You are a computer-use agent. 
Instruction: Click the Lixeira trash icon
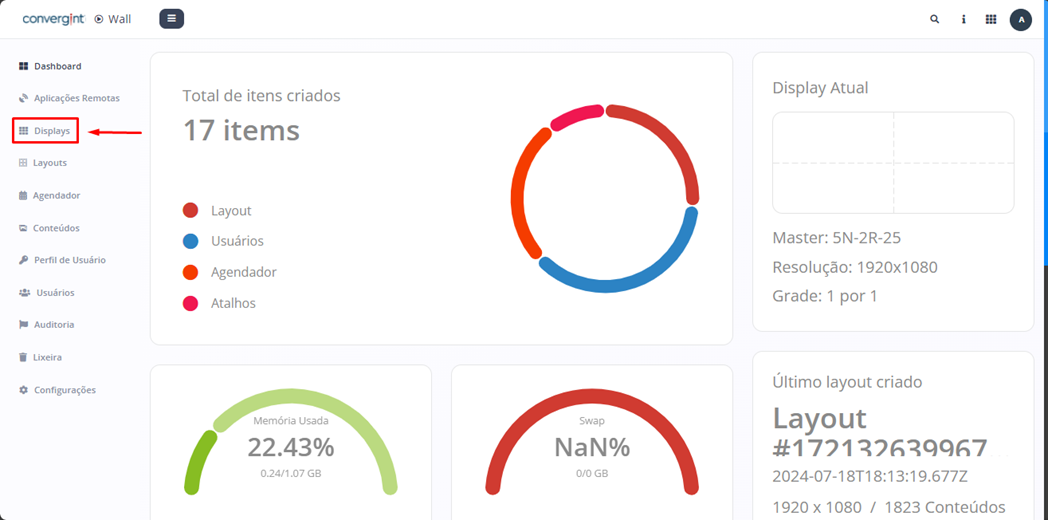coord(24,357)
